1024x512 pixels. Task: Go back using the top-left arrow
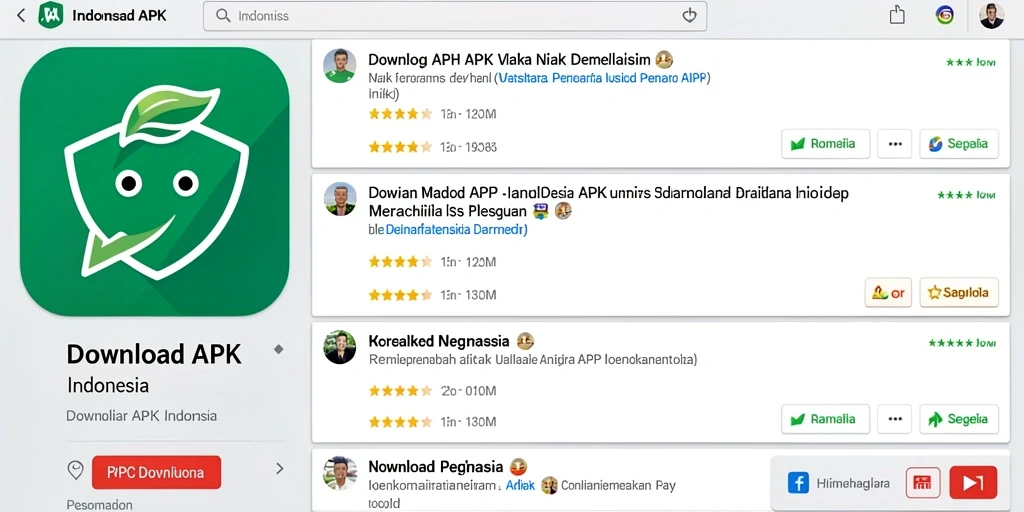[21, 16]
